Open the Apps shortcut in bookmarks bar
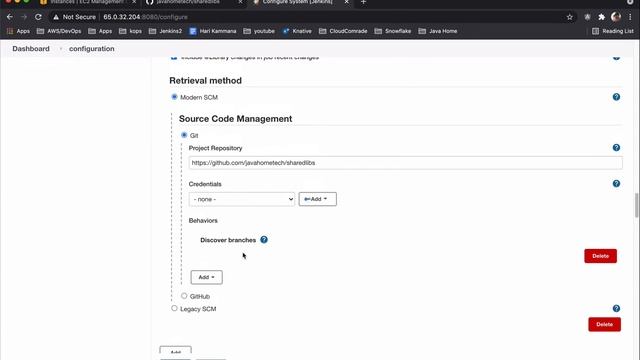Viewport: 640px width, 360px height. tap(18, 31)
